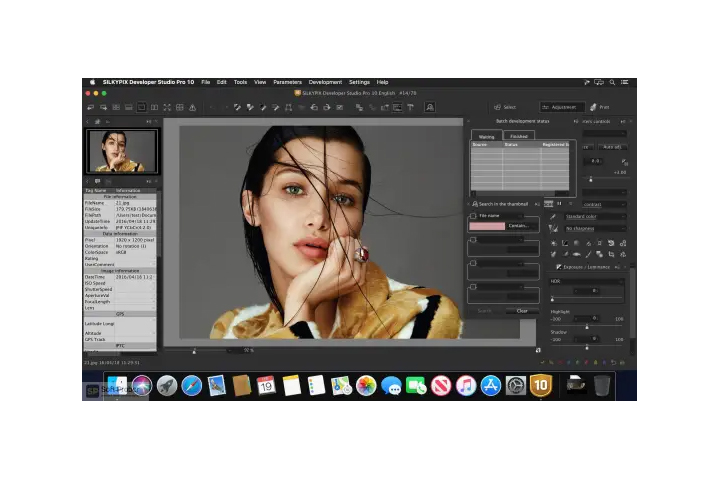The image size is (720, 480).
Task: Open the Parameters menu
Action: pyautogui.click(x=287, y=82)
